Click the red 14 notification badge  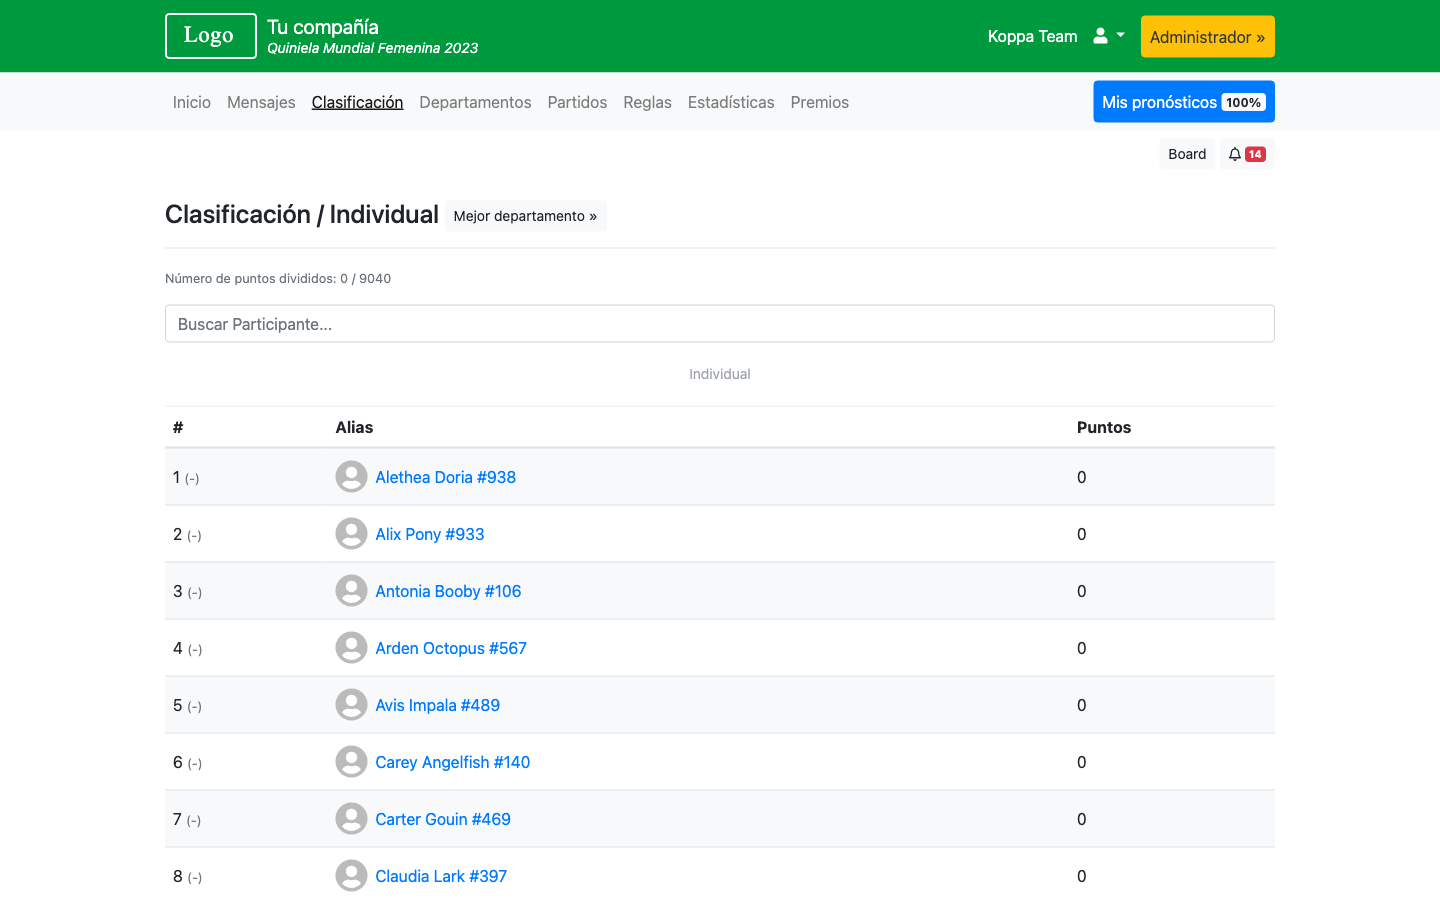1255,154
